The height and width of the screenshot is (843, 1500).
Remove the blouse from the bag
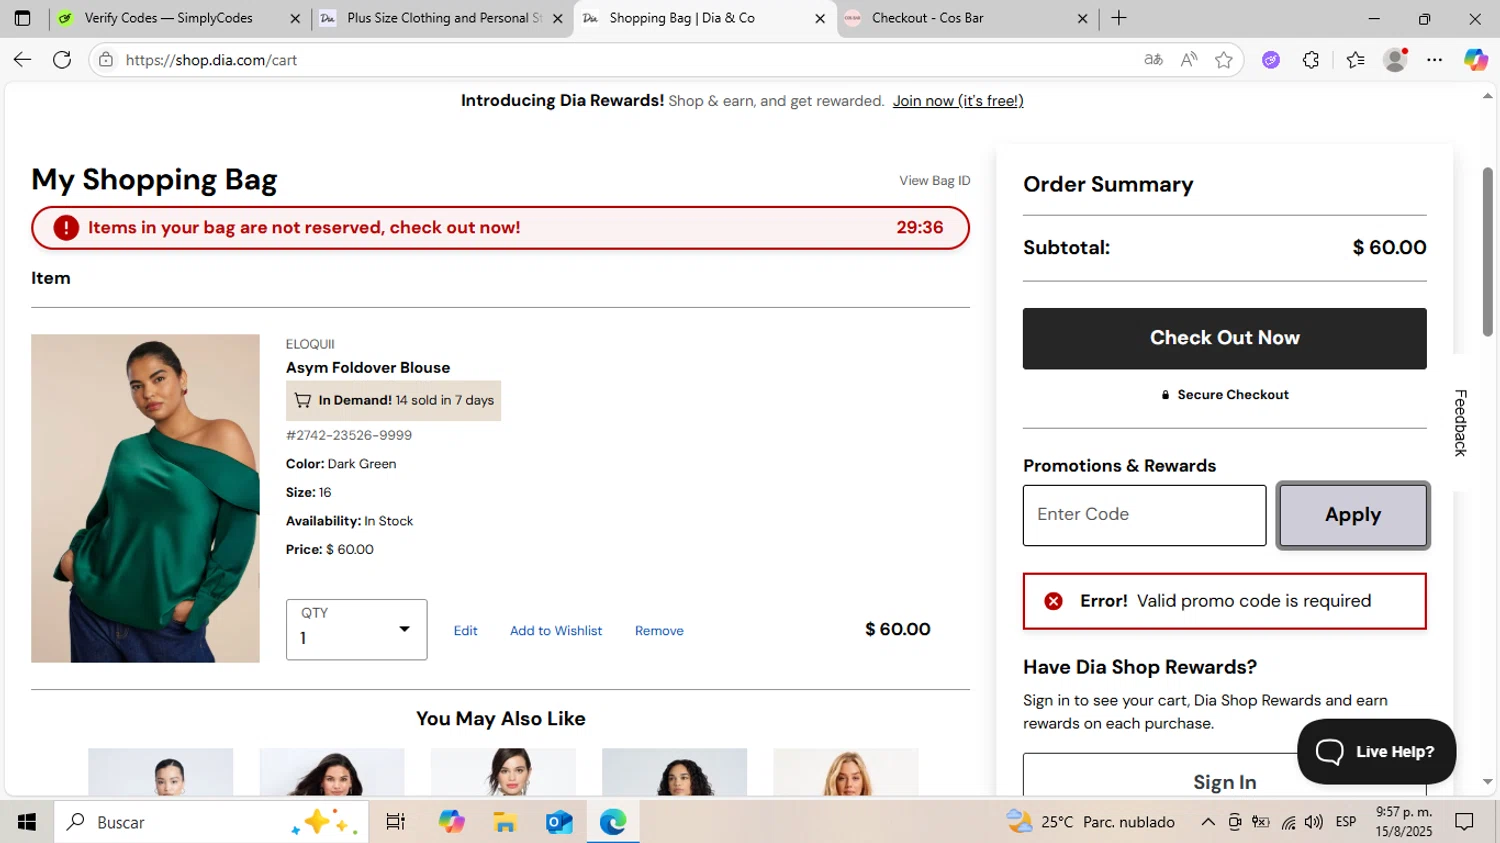[659, 631]
